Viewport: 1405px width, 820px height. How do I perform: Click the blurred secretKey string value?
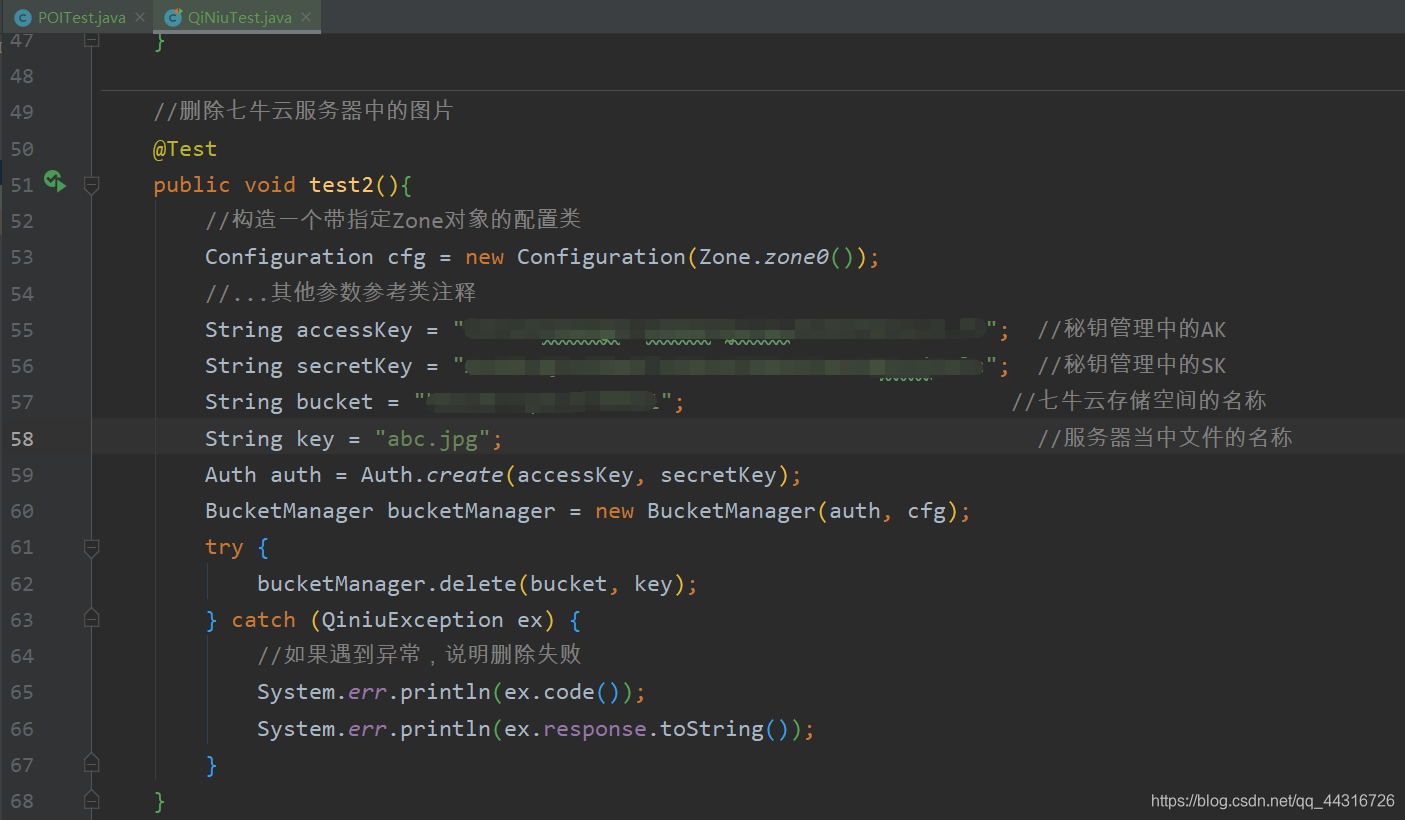click(725, 366)
